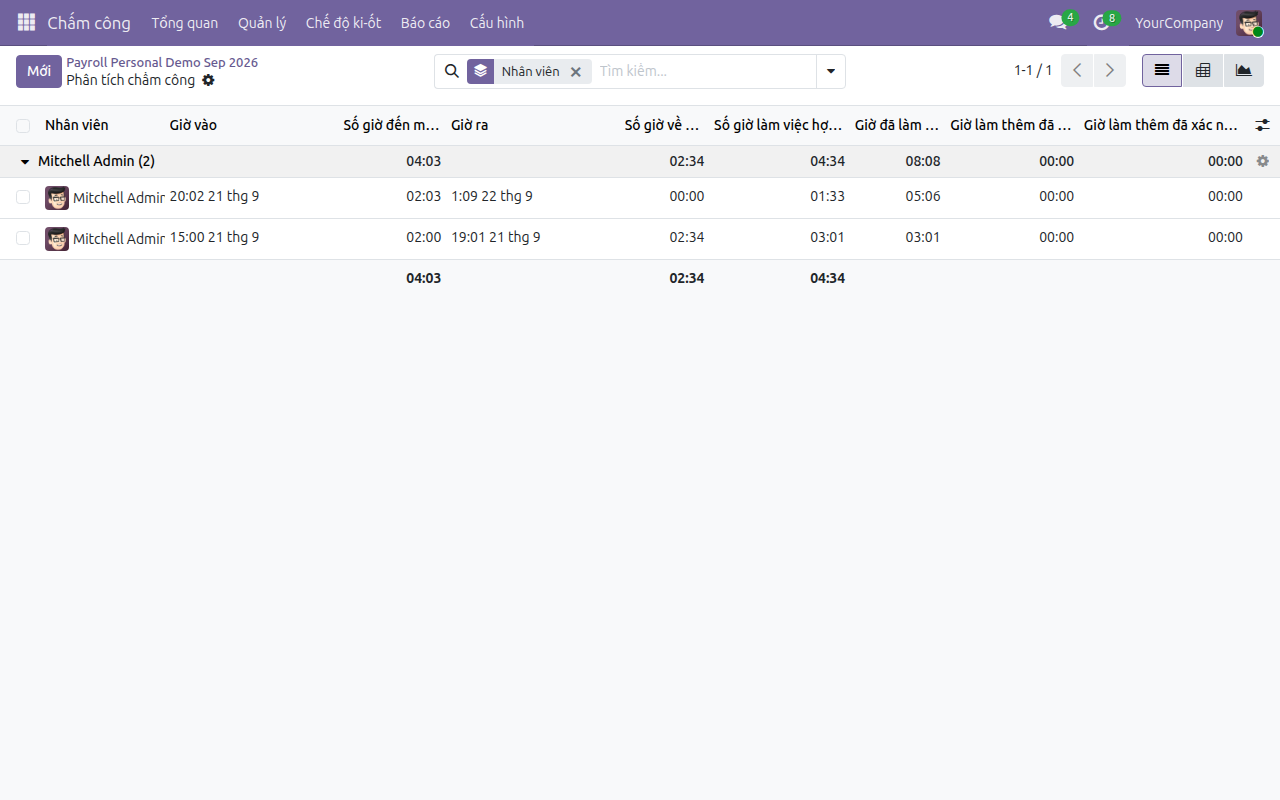This screenshot has height=800, width=1280.
Task: Open the Báo cáo menu
Action: coord(425,22)
